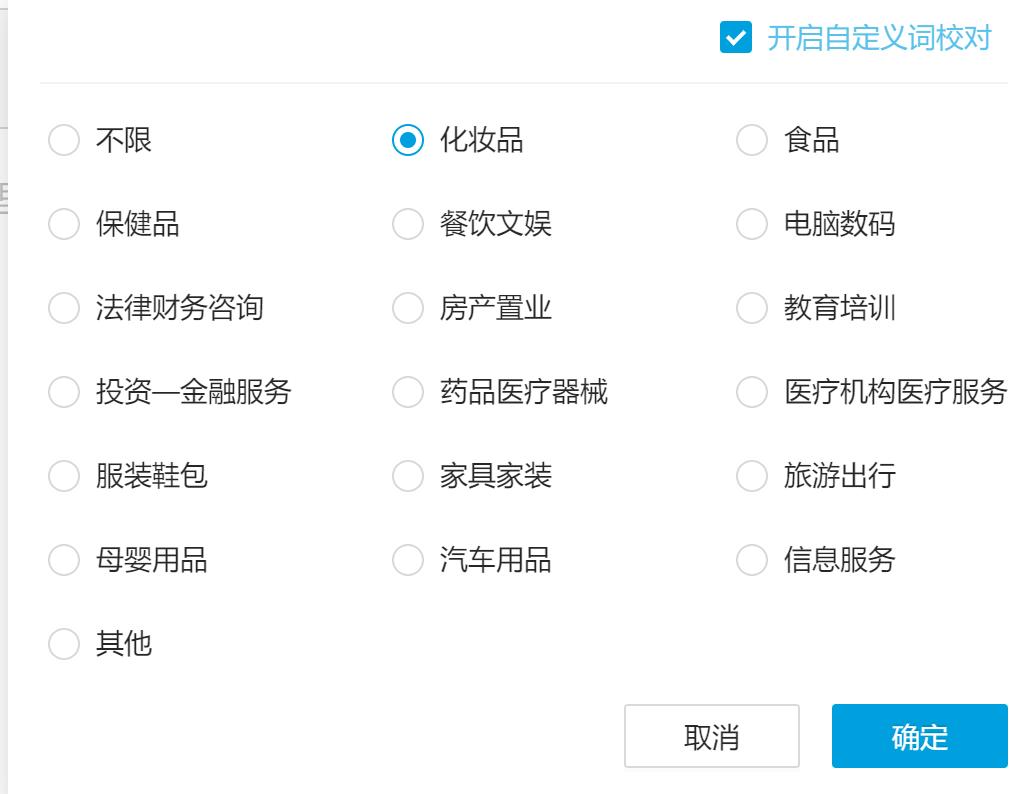Select the 母婴用品 option

coord(63,560)
